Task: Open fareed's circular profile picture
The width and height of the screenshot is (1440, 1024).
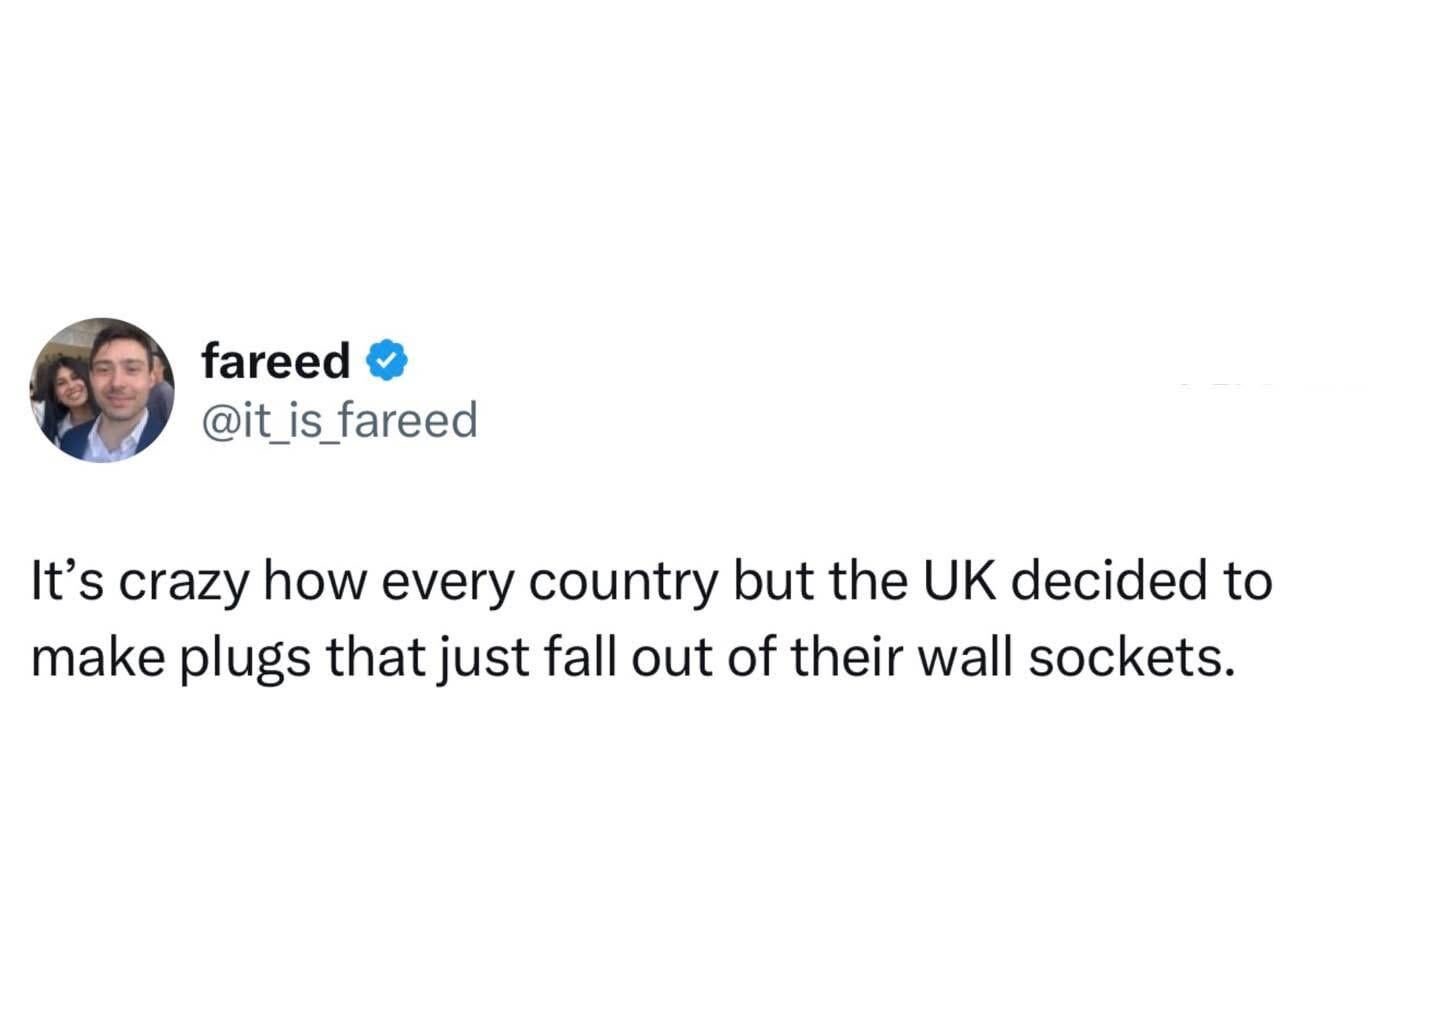Action: tap(103, 390)
